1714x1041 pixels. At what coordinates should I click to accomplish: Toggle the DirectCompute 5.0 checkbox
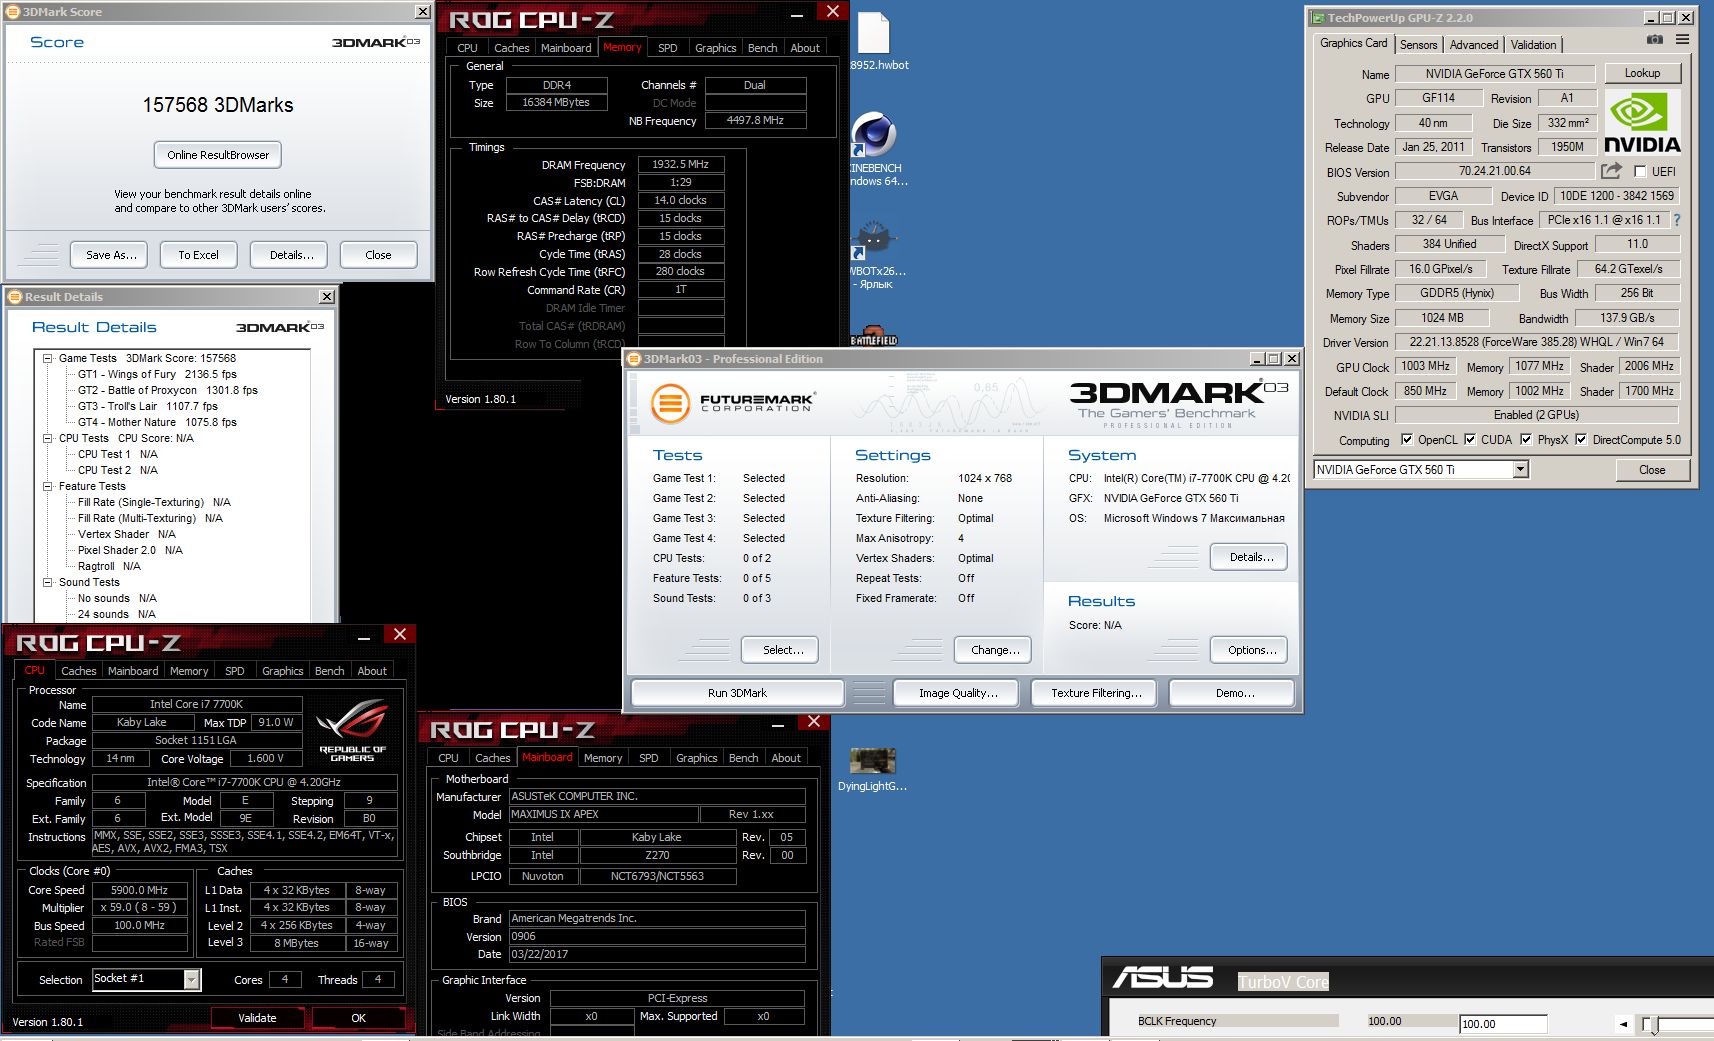click(x=1581, y=439)
